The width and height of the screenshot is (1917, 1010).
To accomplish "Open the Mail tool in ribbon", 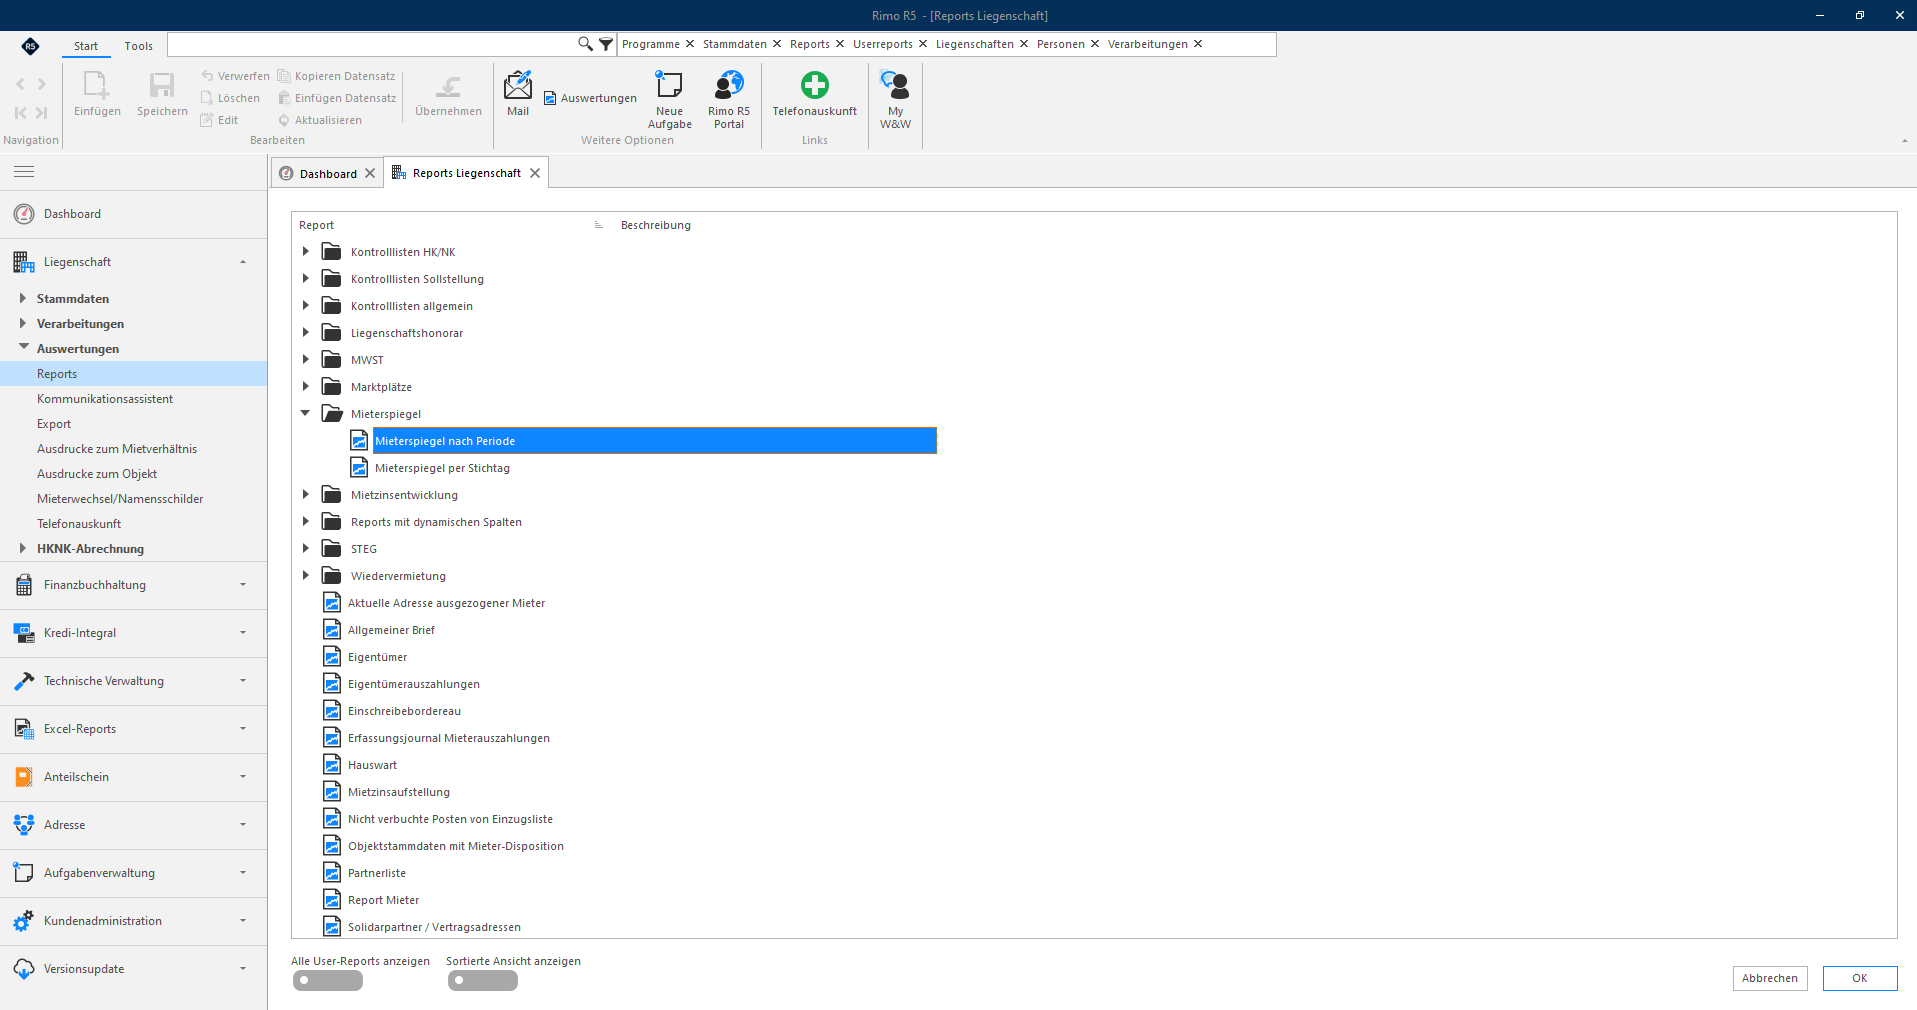I will click(518, 94).
